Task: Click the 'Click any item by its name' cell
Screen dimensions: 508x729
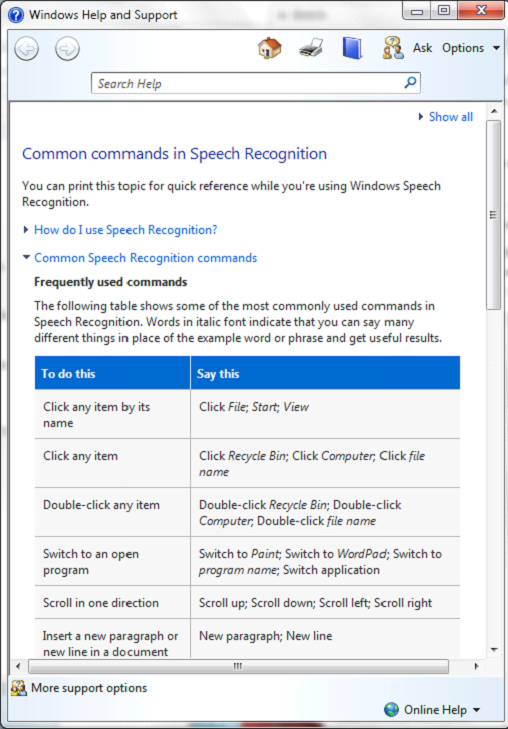Action: (112, 414)
